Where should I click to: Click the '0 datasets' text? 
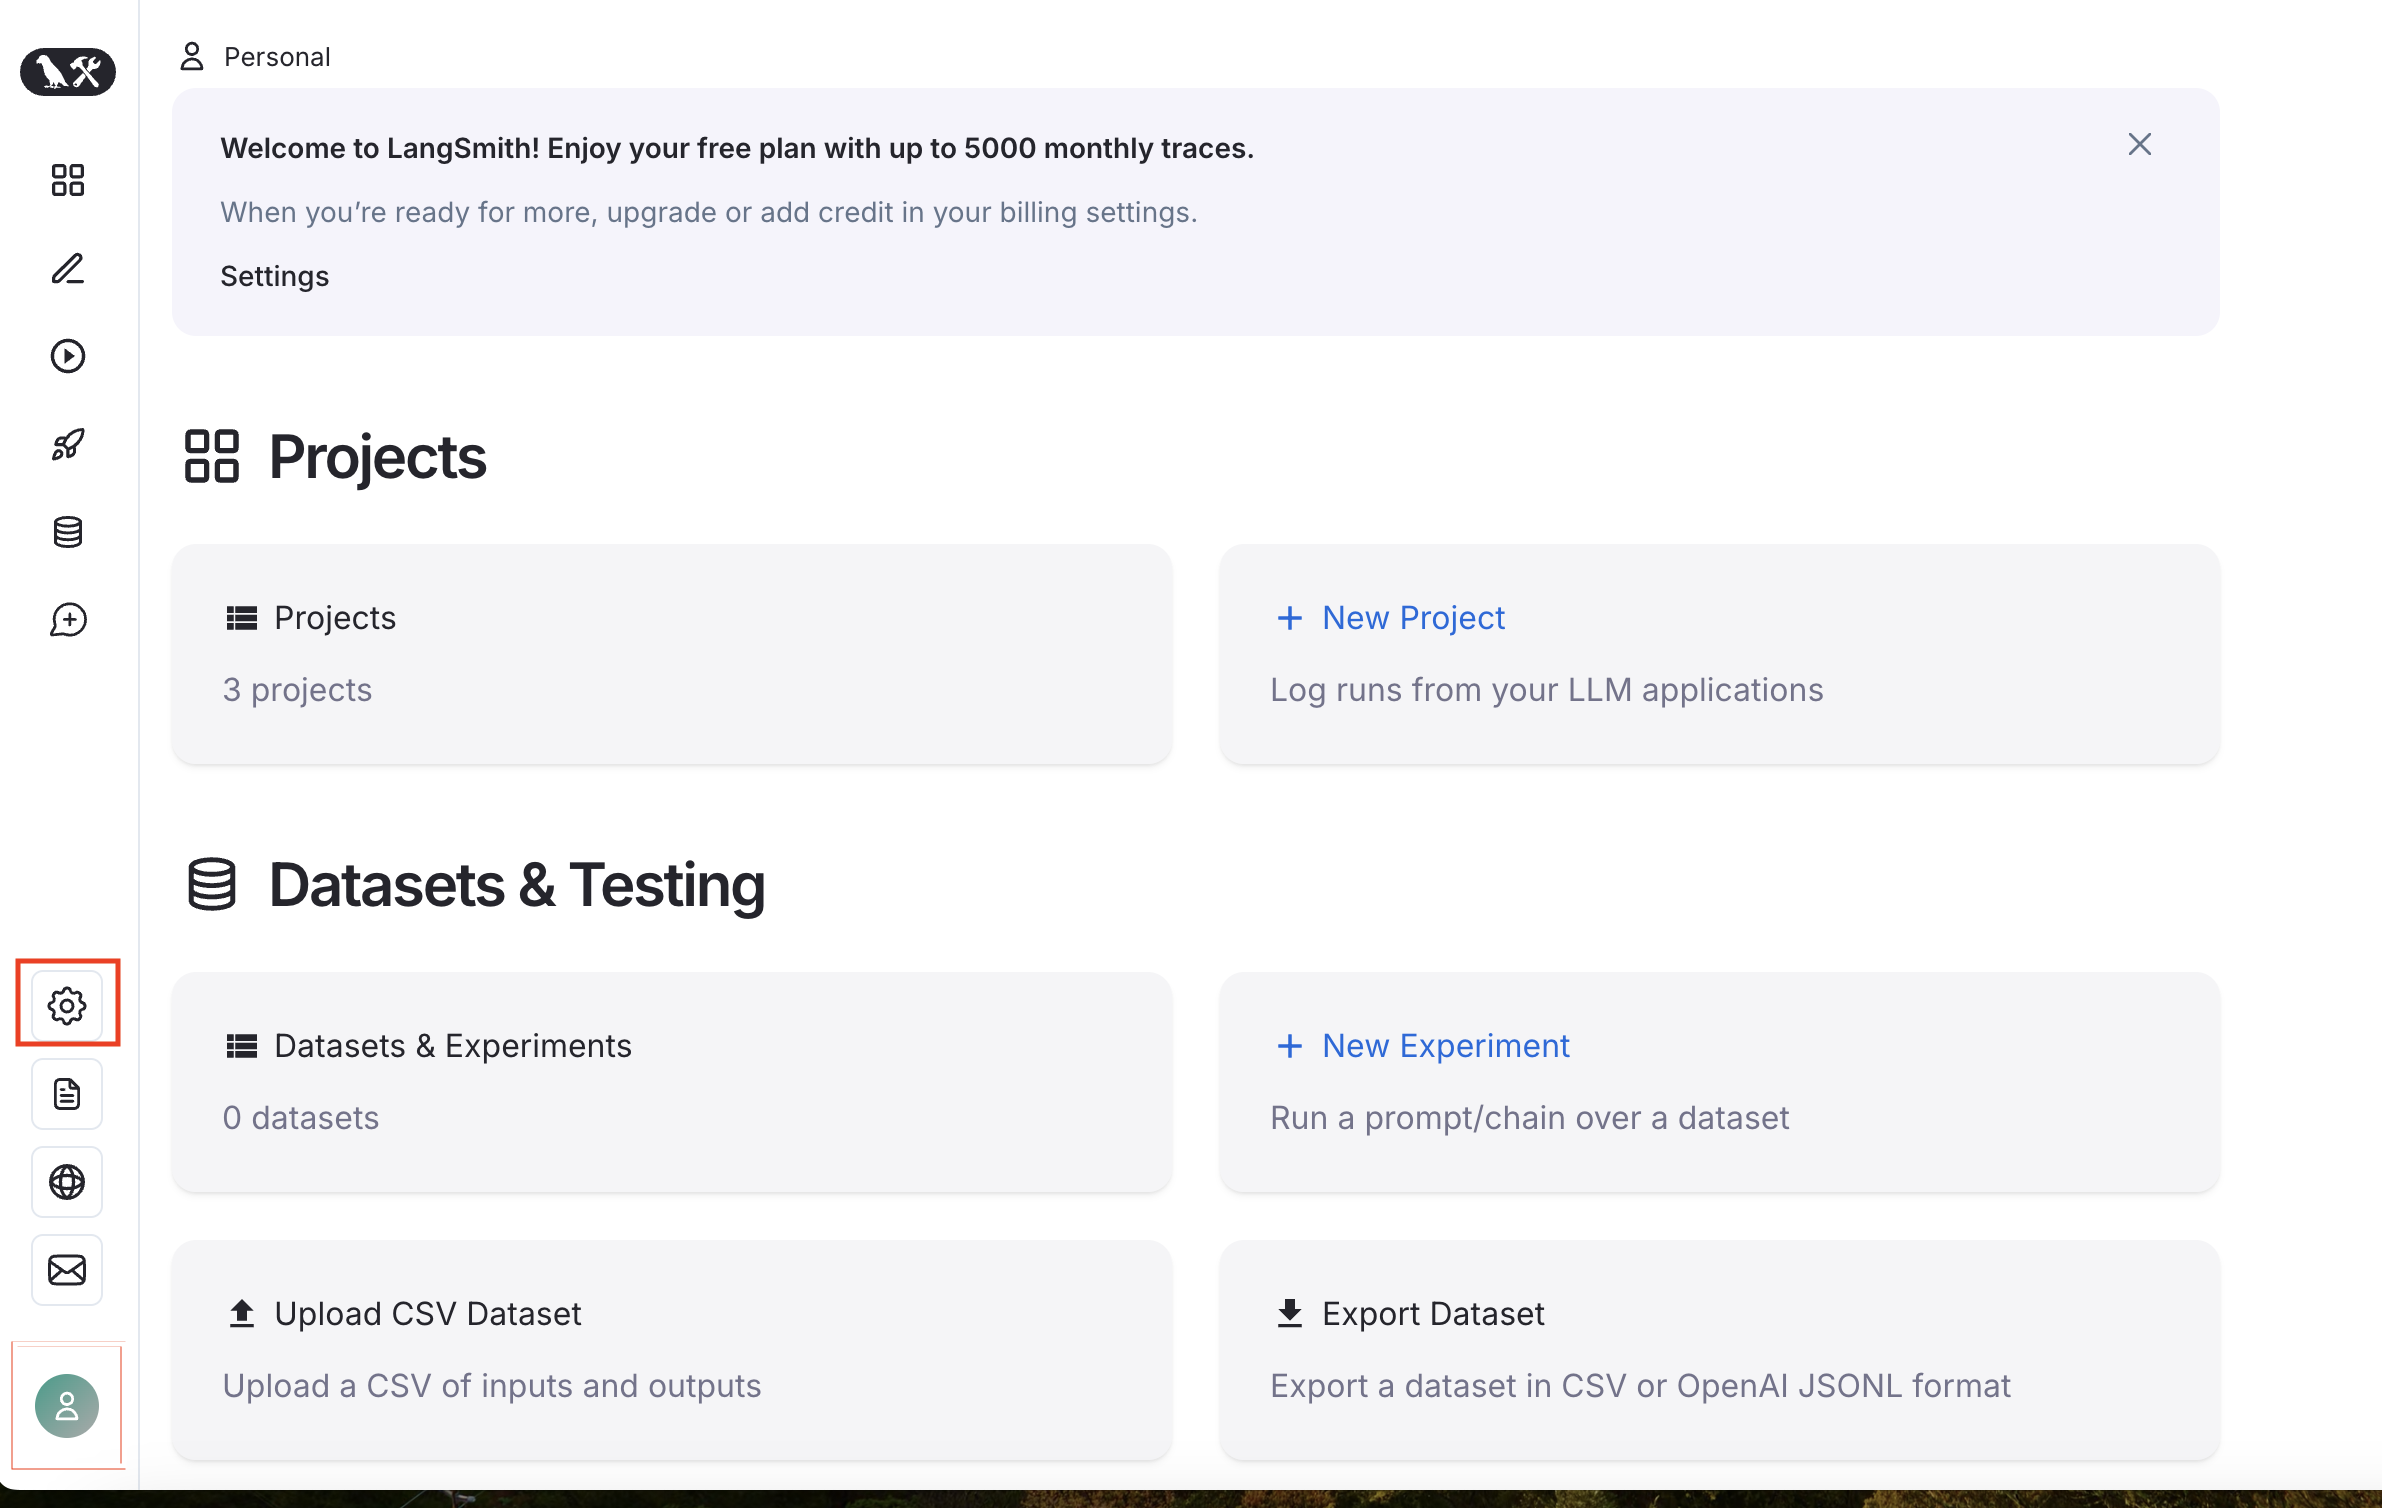pyautogui.click(x=301, y=1118)
